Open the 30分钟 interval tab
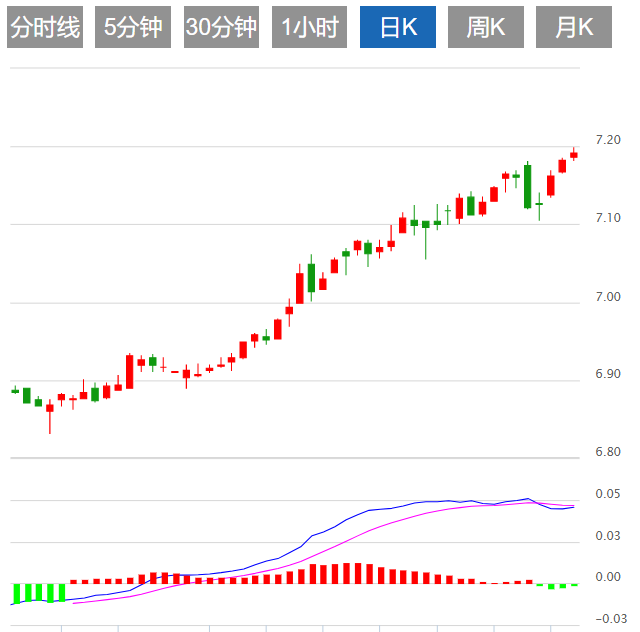The height and width of the screenshot is (632, 640). point(221,27)
